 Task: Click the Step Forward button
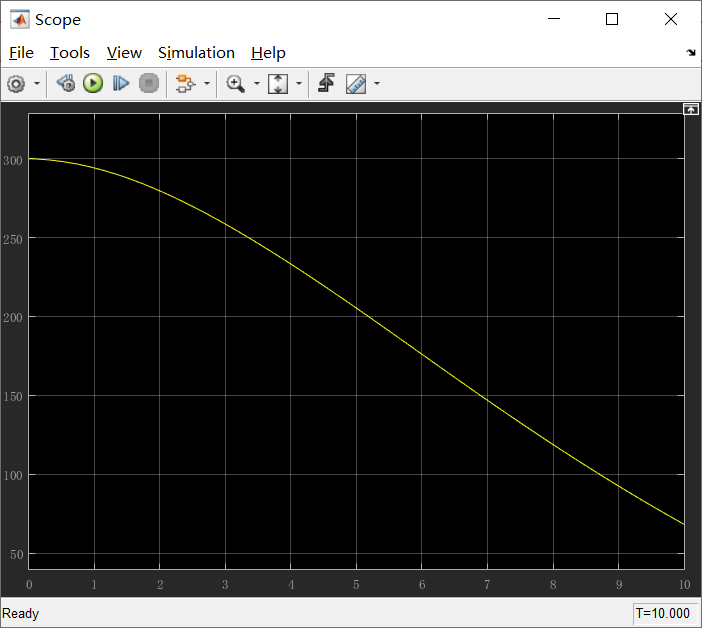[x=120, y=84]
